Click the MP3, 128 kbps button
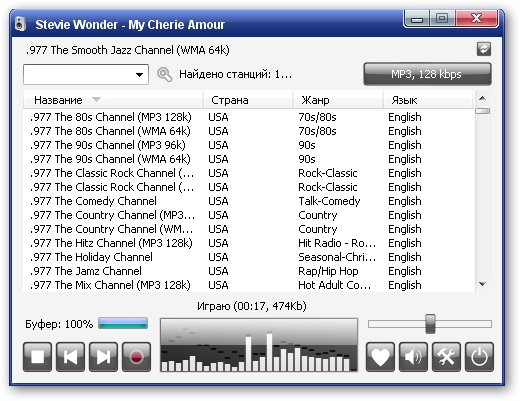The image size is (520, 401). tap(427, 74)
